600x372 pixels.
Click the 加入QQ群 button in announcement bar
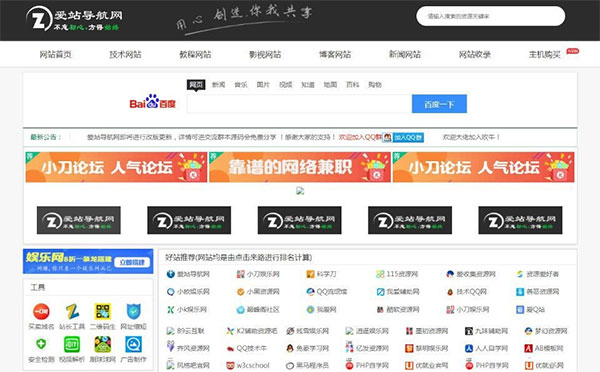click(403, 137)
